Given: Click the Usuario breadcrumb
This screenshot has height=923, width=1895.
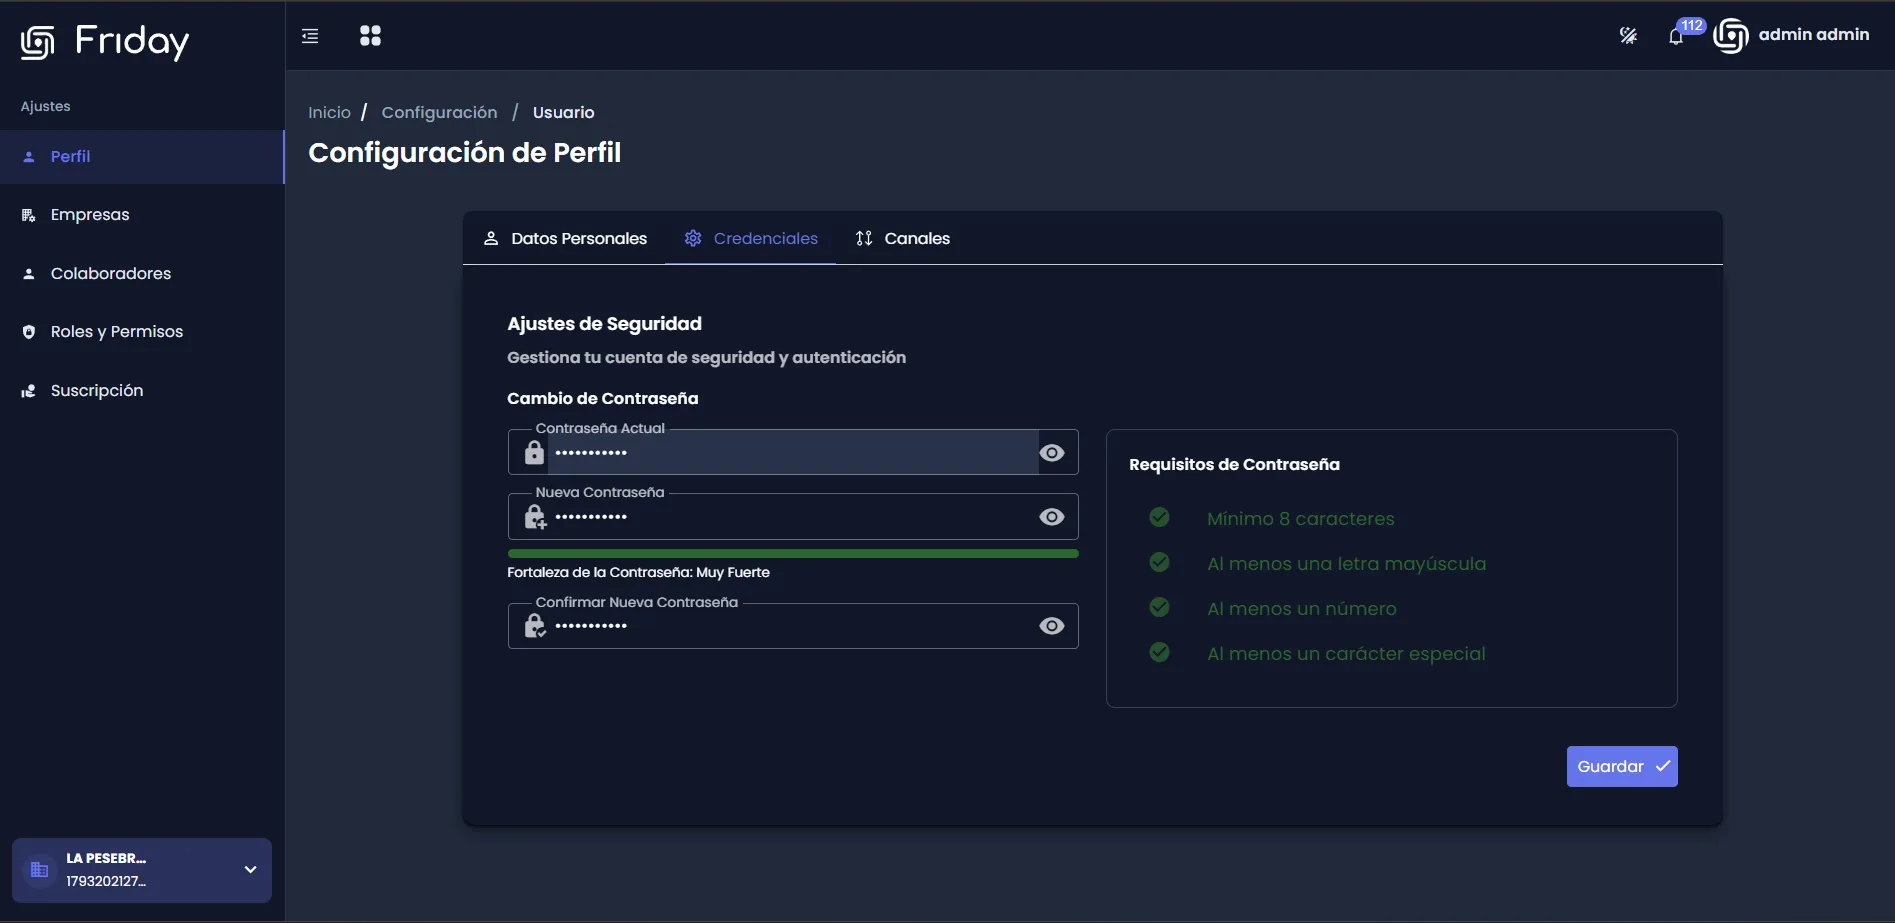Looking at the screenshot, I should click(x=563, y=112).
